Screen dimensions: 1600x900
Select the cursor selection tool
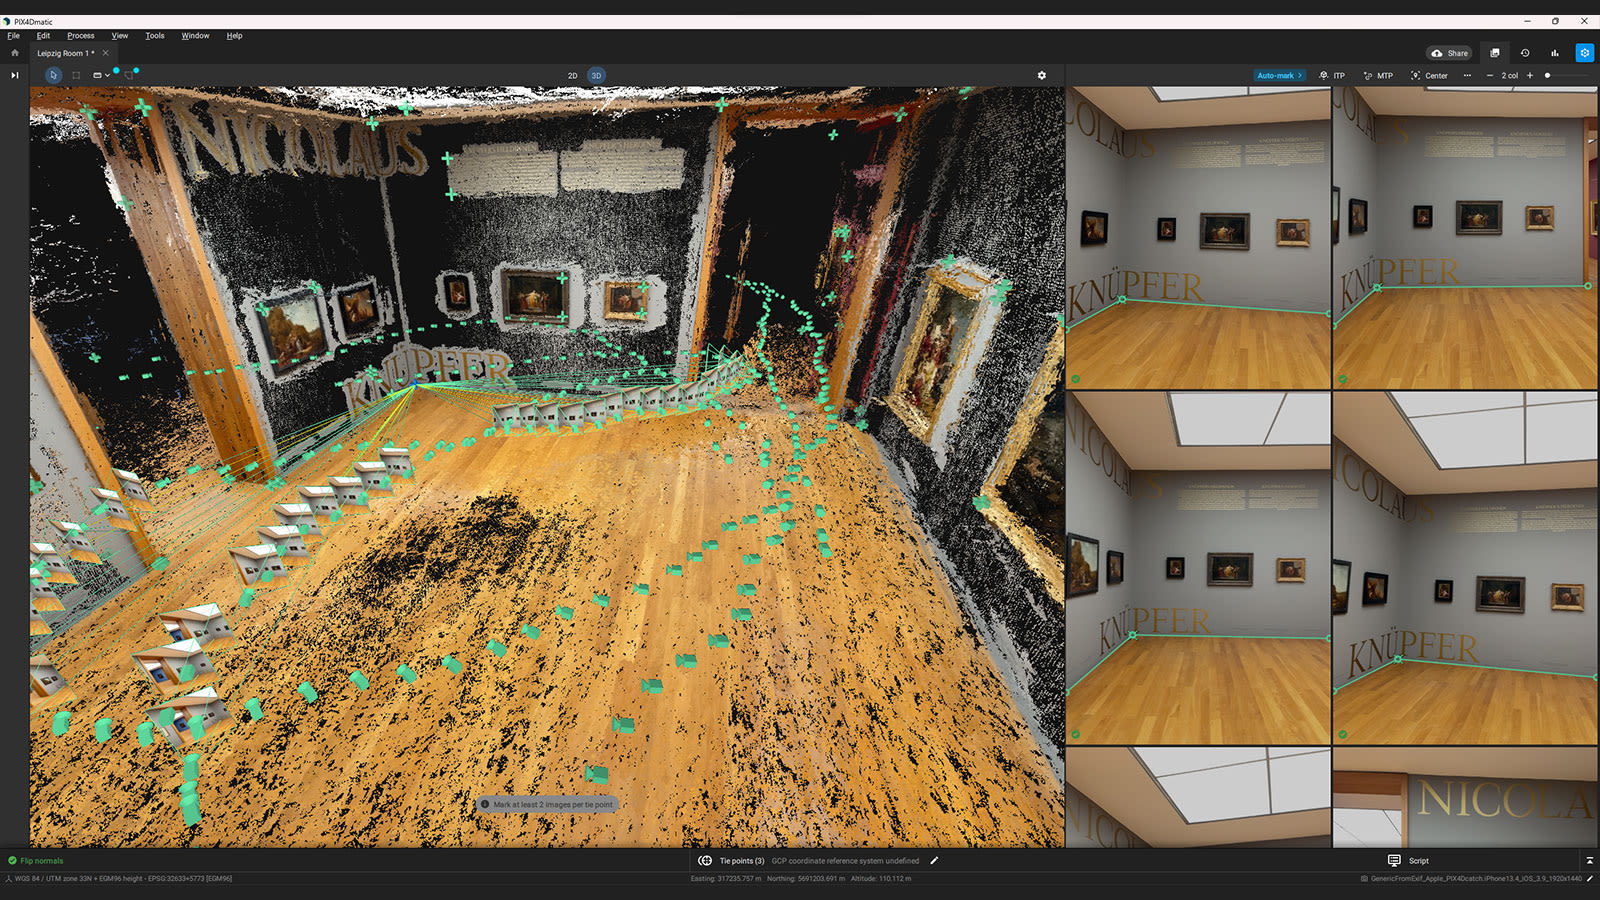coord(53,74)
